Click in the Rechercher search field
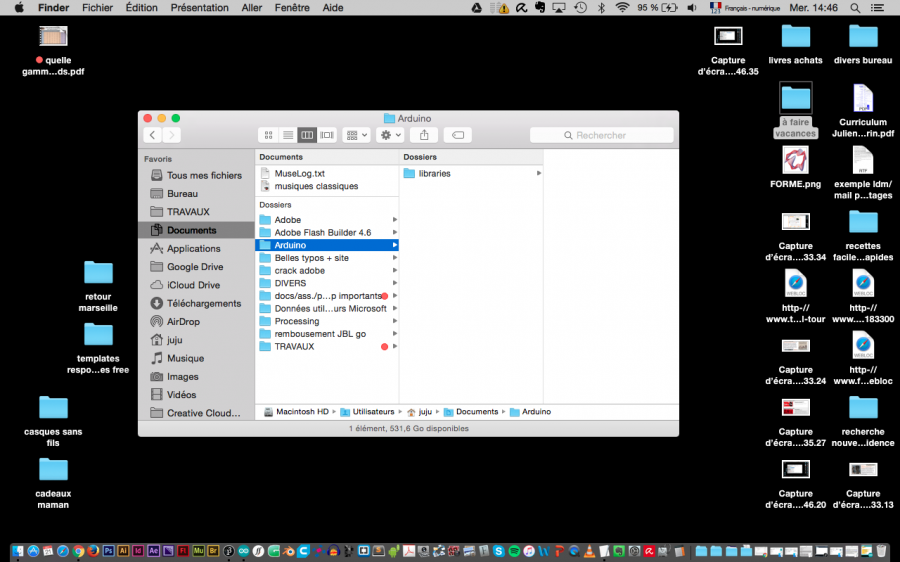This screenshot has height=562, width=900. 601,135
